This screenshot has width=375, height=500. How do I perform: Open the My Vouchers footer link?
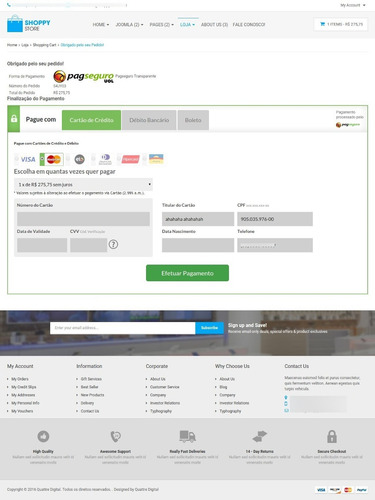click(22, 411)
